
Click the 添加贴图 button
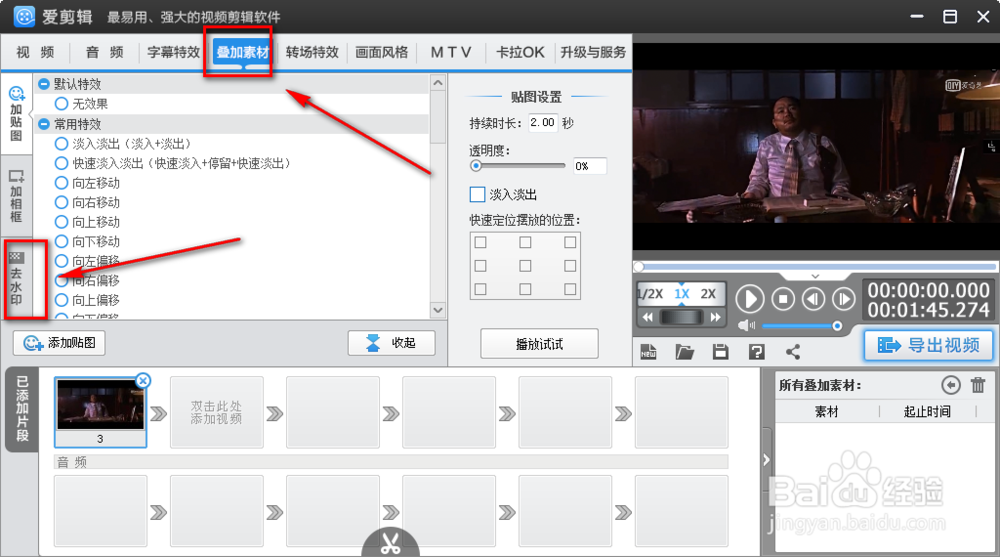pos(59,343)
